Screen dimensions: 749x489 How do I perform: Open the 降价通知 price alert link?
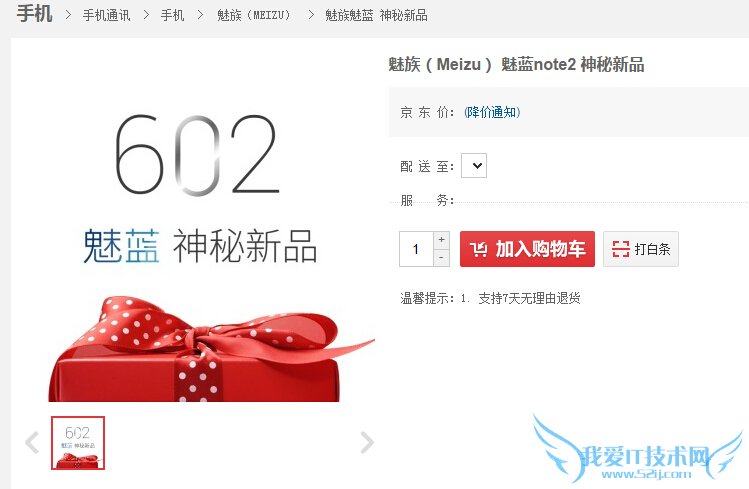(x=492, y=112)
